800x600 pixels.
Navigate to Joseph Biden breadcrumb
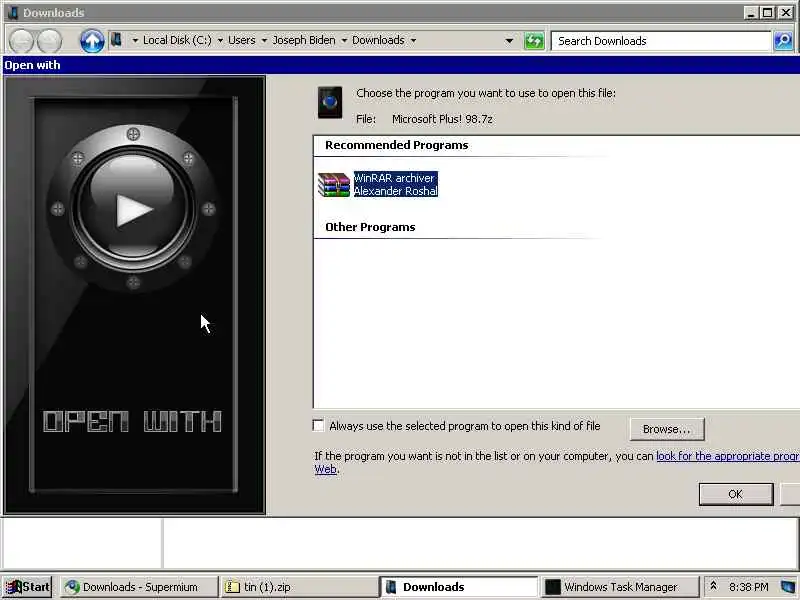(x=304, y=40)
